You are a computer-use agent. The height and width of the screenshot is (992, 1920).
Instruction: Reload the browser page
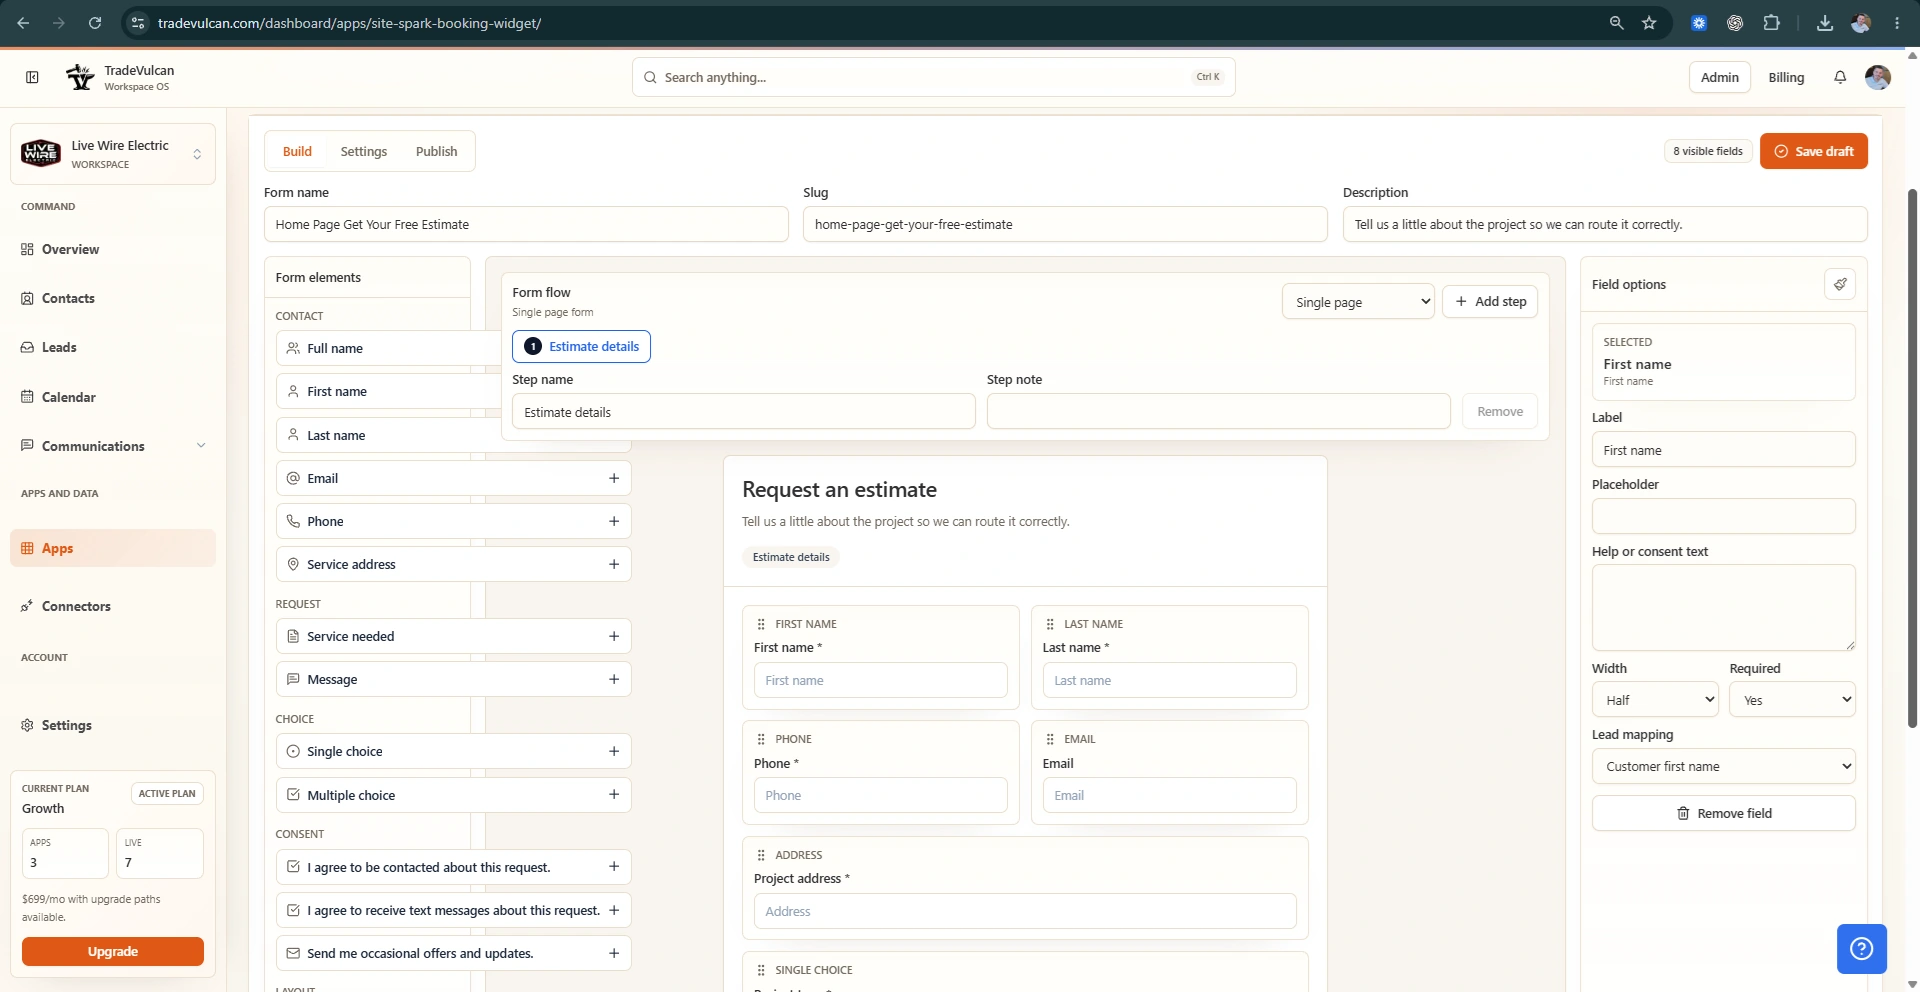pyautogui.click(x=95, y=23)
